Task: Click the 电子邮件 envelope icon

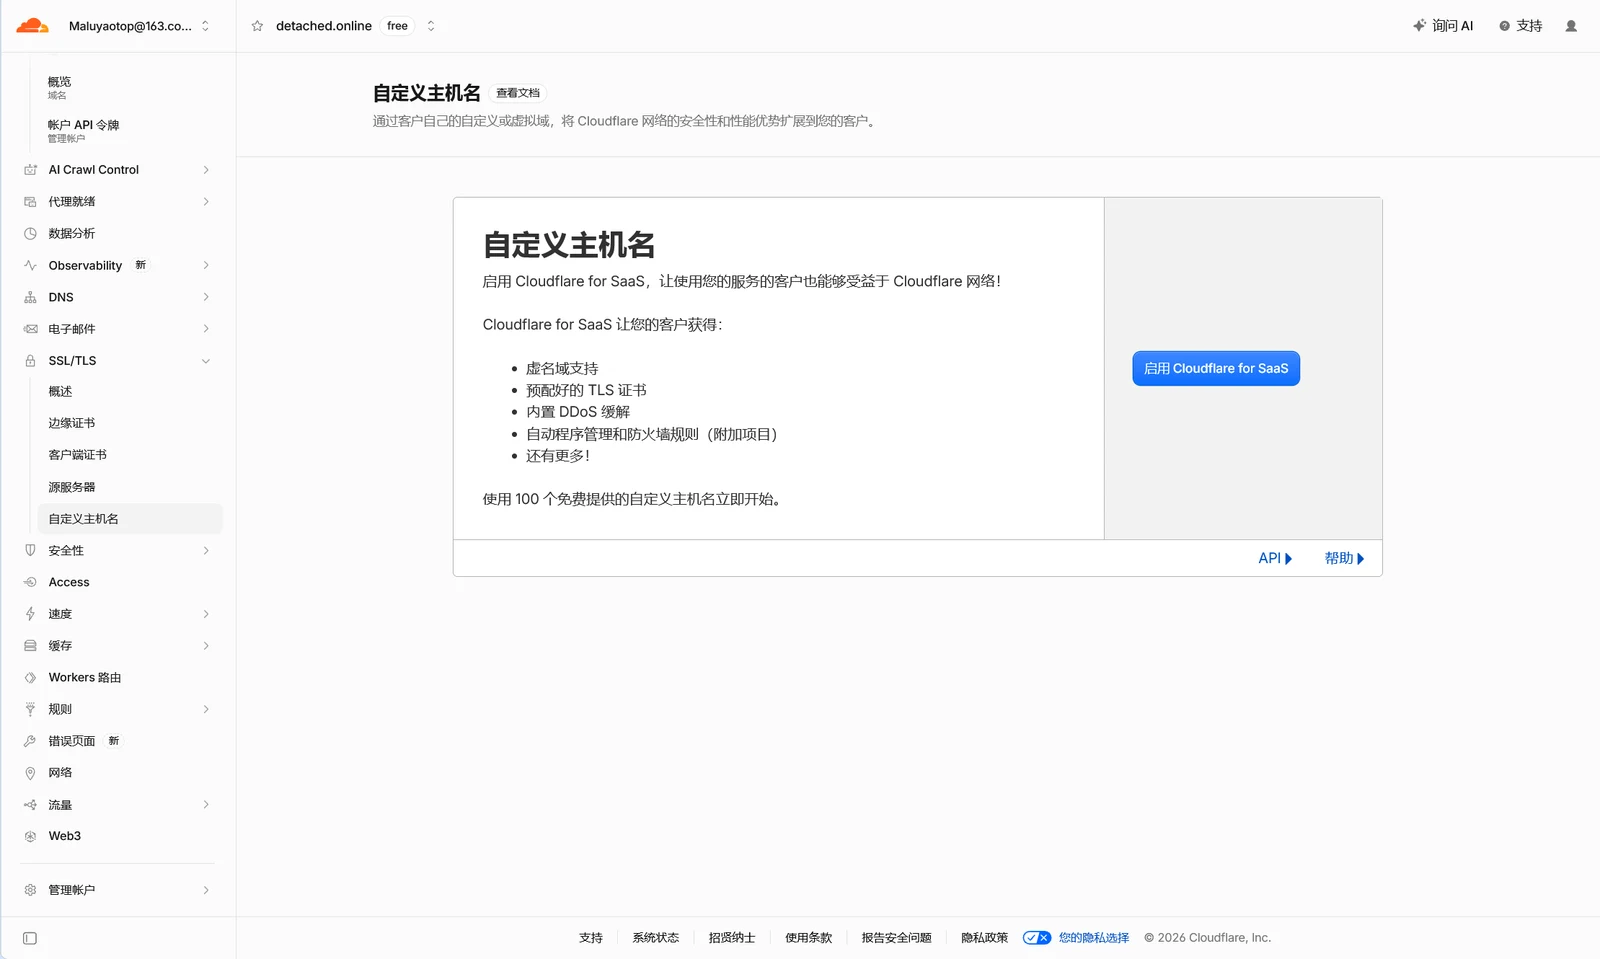Action: (30, 329)
